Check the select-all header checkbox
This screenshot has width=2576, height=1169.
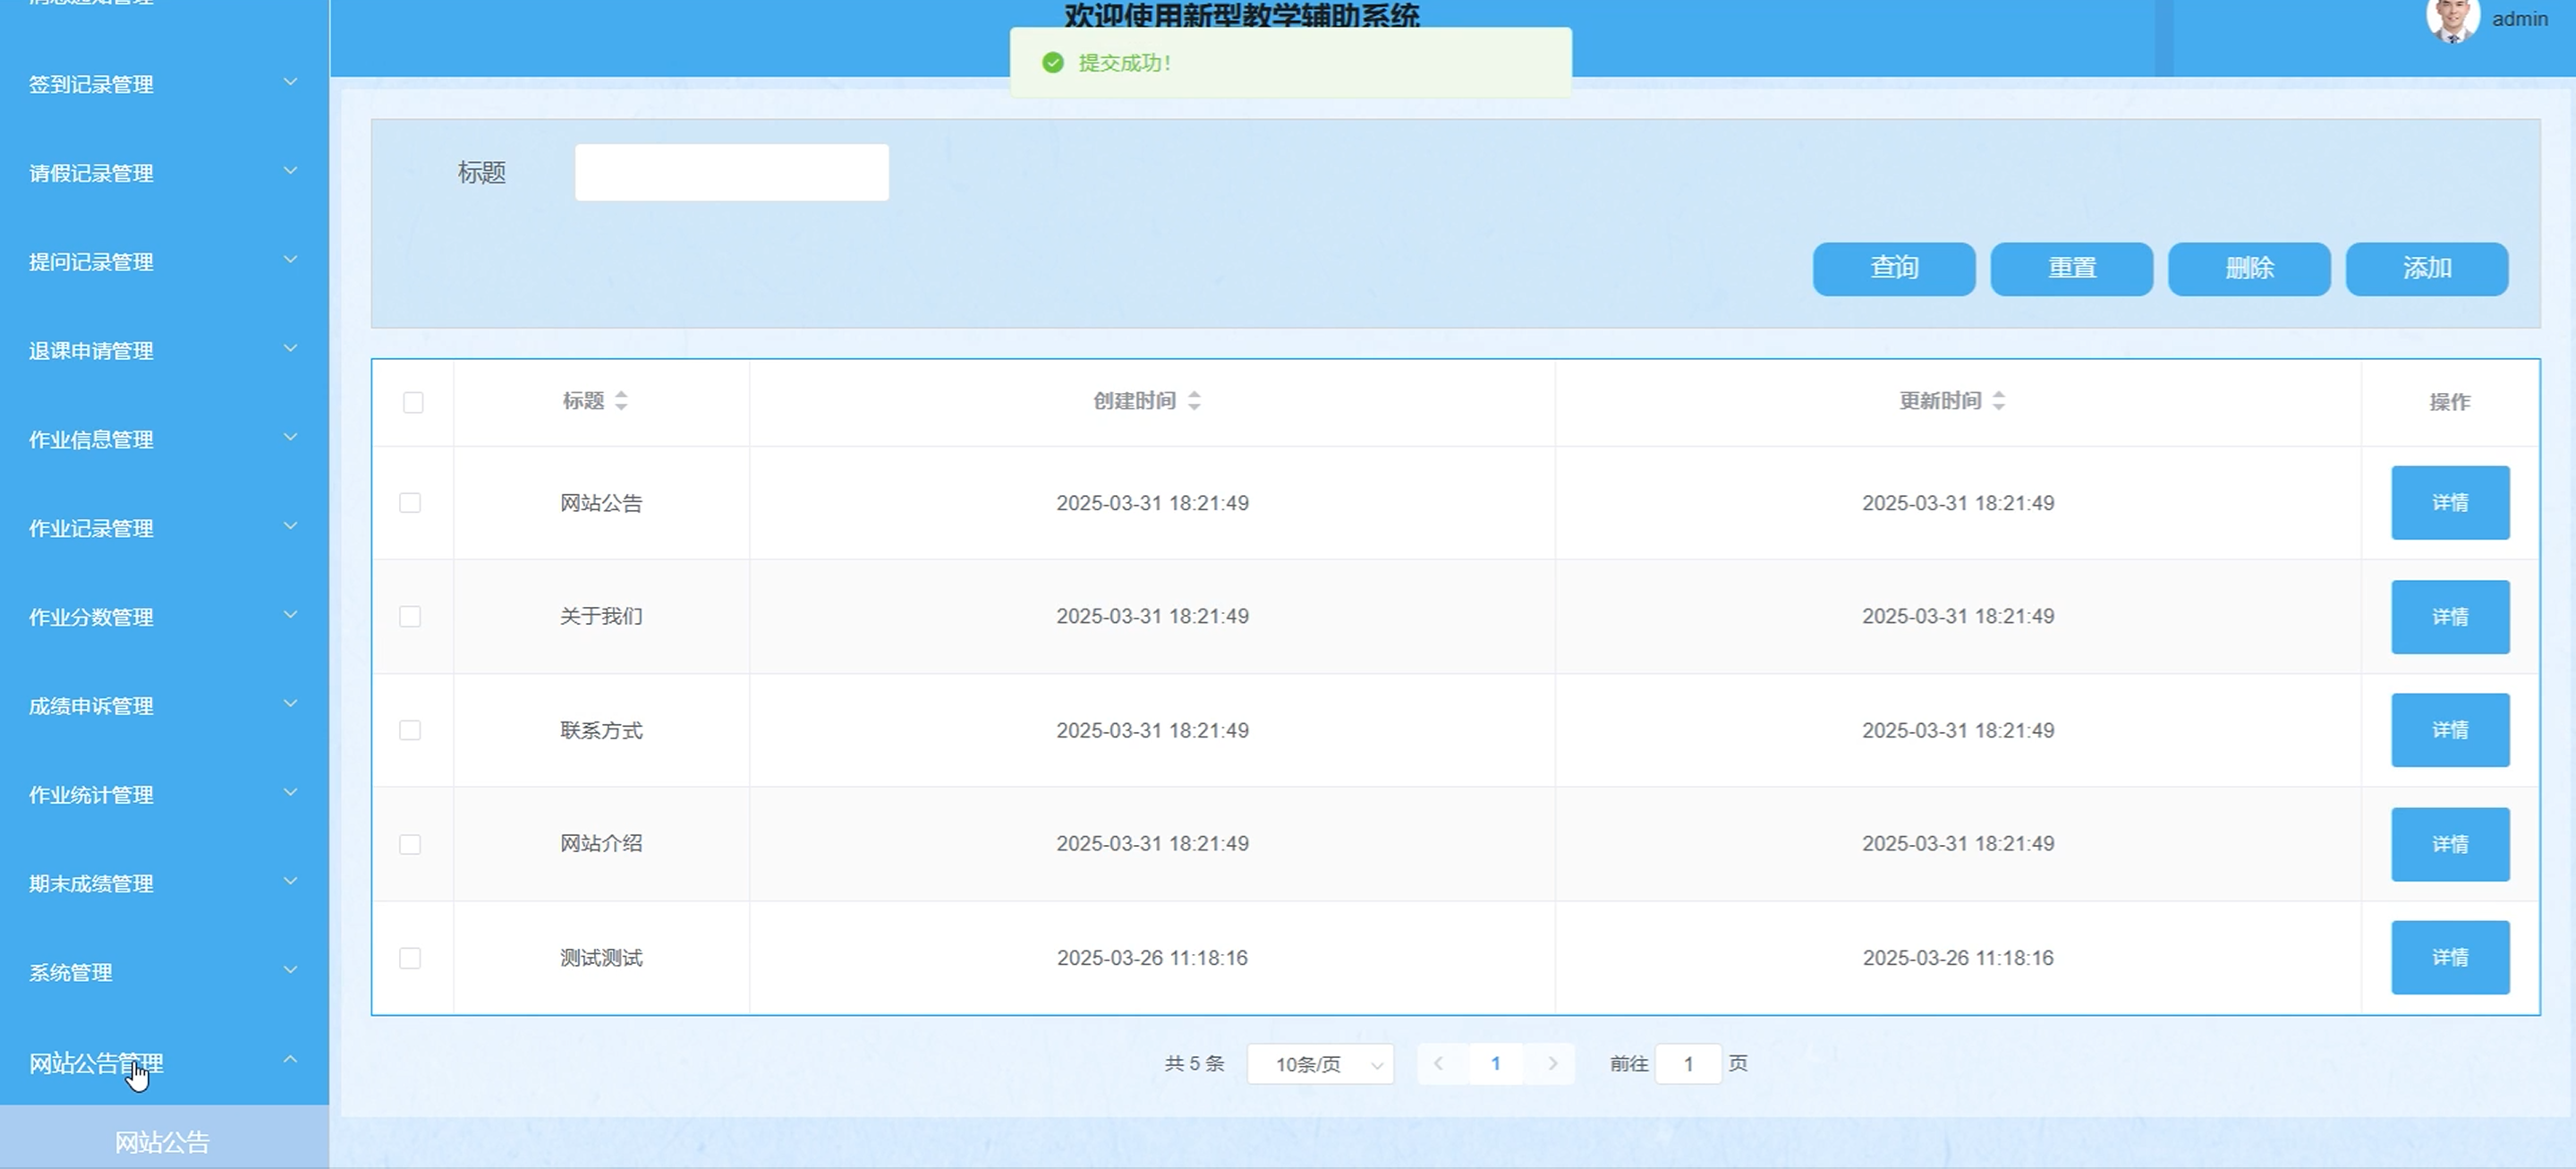(413, 402)
